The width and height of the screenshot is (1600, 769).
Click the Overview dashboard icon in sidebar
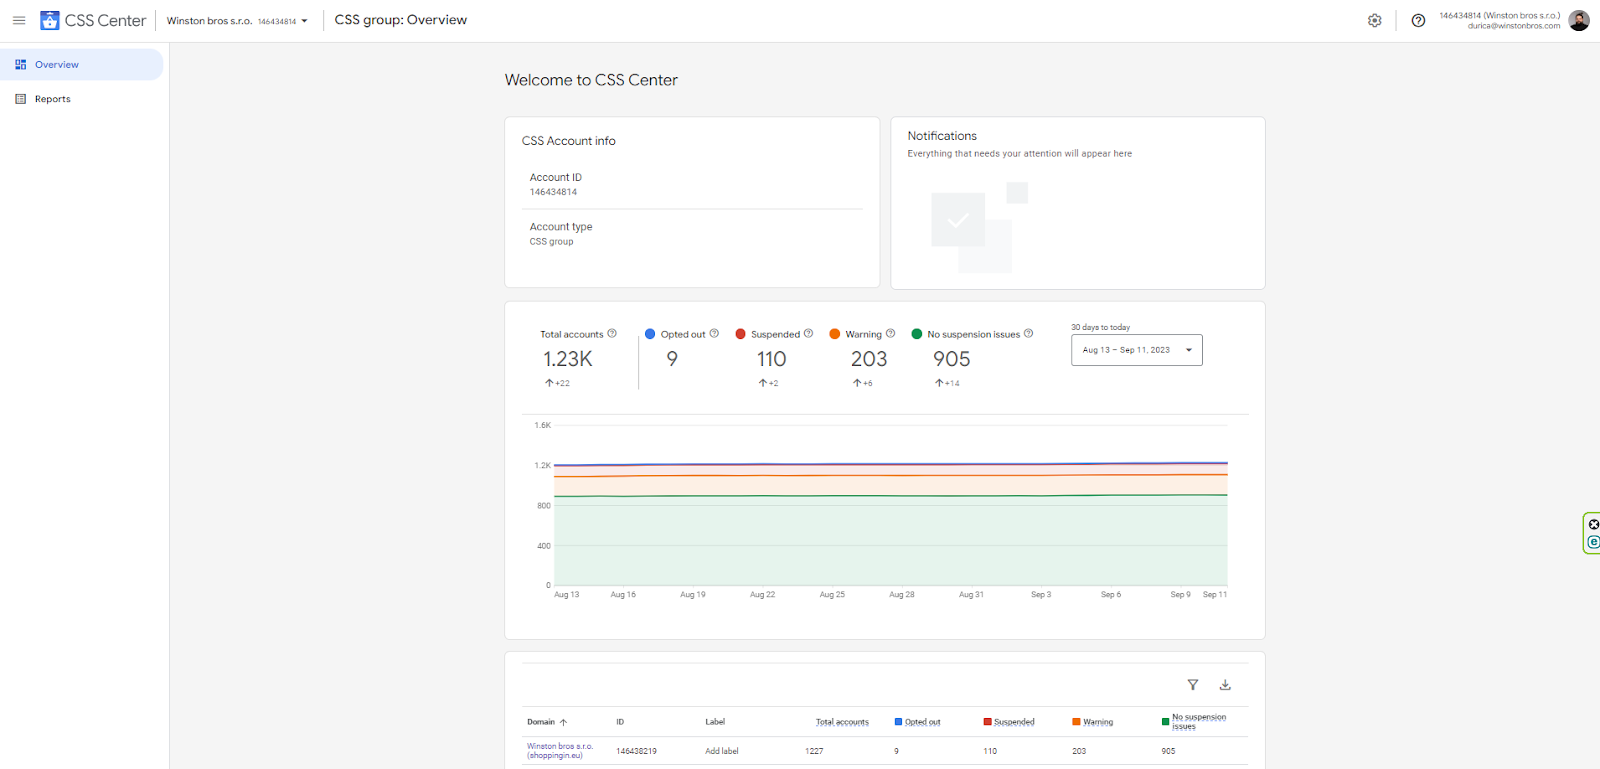(21, 64)
